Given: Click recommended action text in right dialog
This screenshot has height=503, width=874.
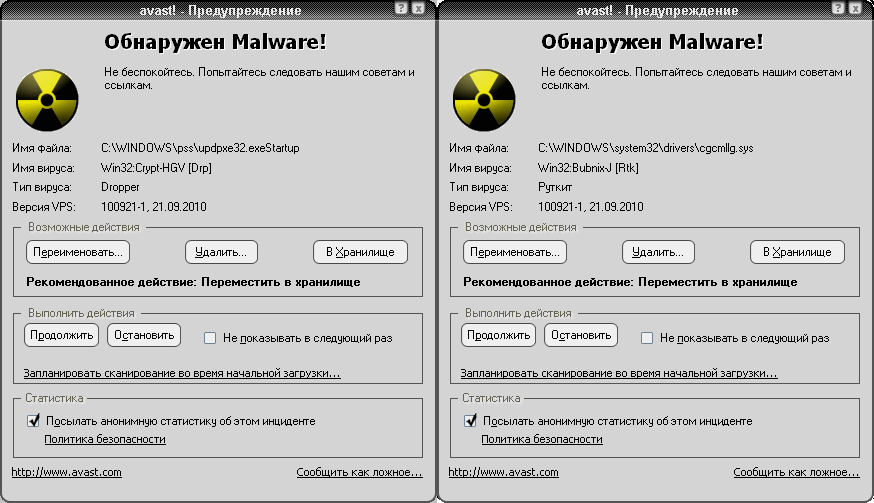Looking at the screenshot, I should tap(630, 282).
